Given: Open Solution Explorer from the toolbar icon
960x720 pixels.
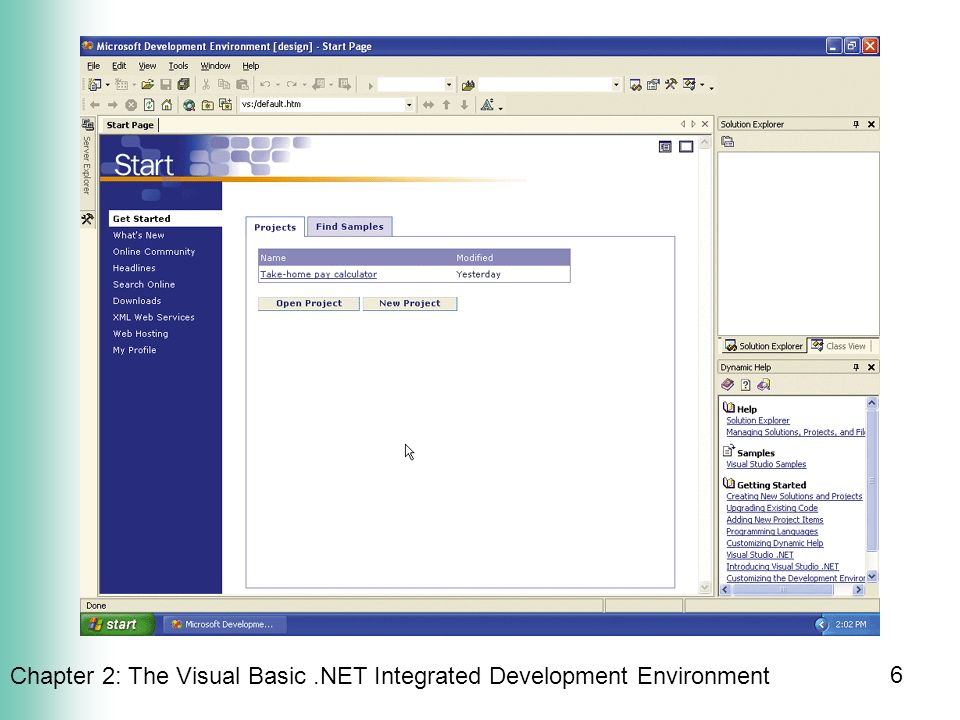Looking at the screenshot, I should tap(636, 84).
